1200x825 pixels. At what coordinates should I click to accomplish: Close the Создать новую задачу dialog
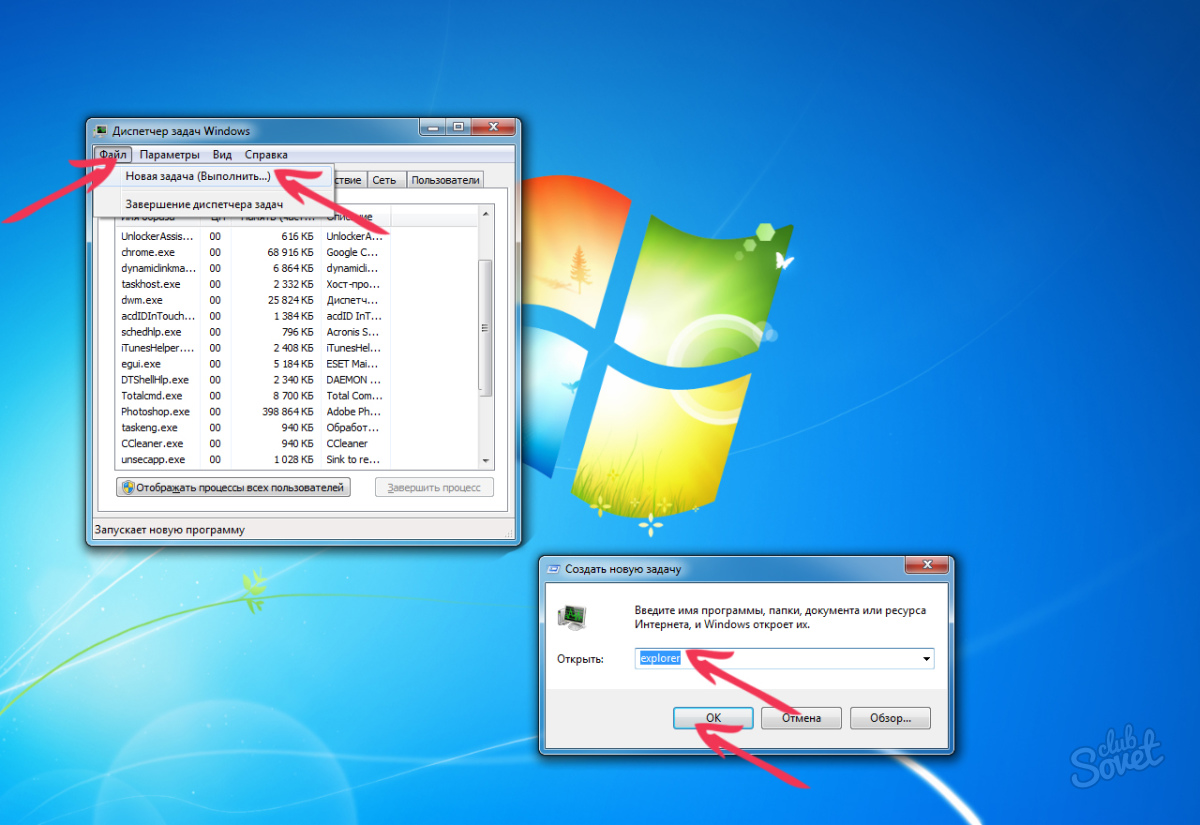coord(926,567)
